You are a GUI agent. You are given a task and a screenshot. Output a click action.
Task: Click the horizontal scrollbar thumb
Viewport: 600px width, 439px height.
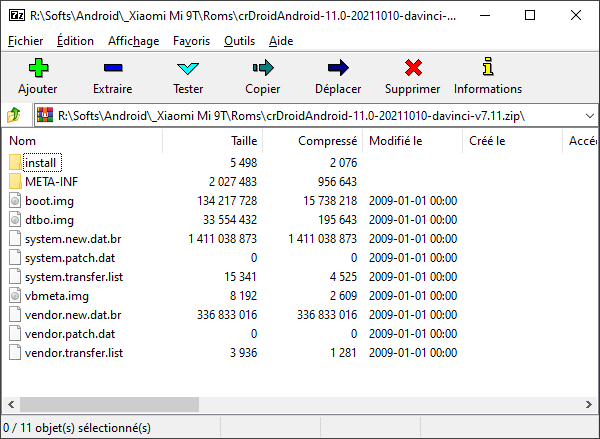coord(109,405)
